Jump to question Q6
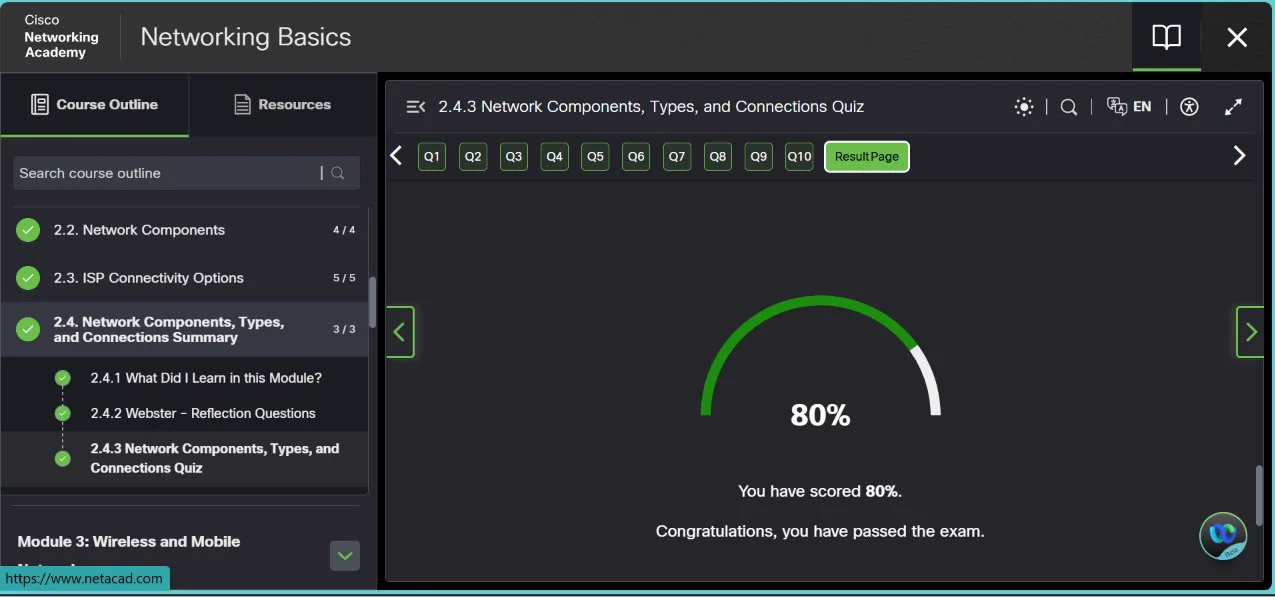The width and height of the screenshot is (1275, 597). click(x=636, y=157)
